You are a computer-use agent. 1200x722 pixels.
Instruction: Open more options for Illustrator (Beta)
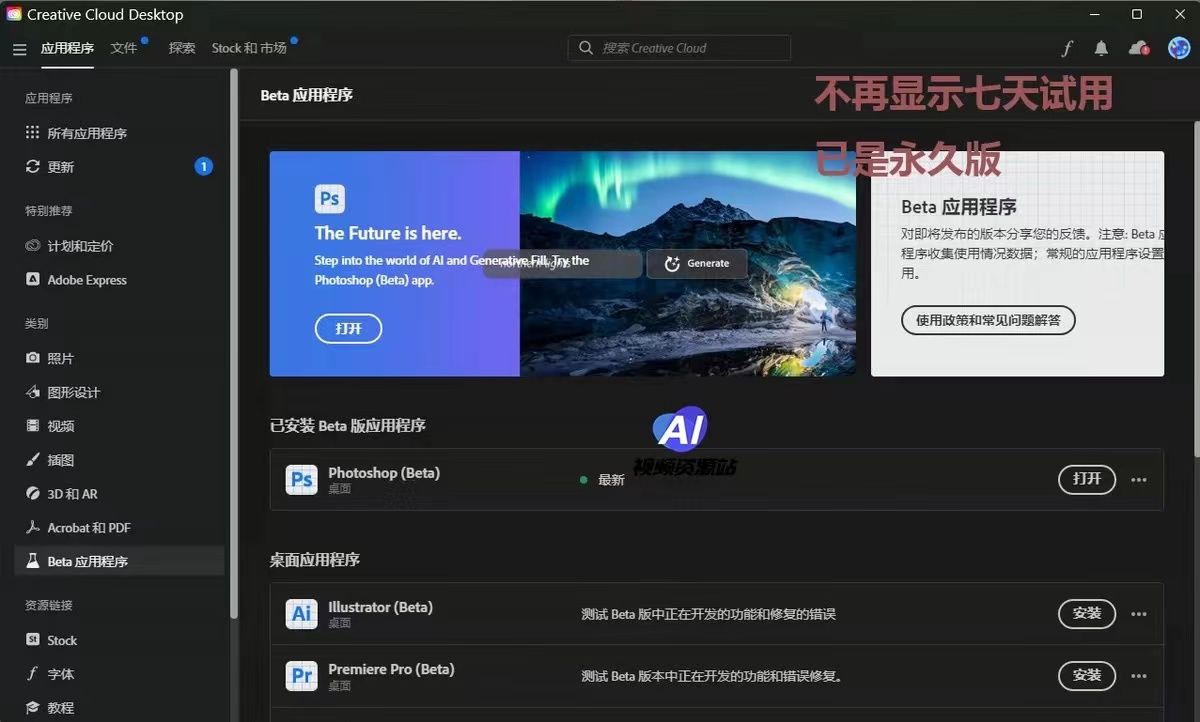click(1139, 614)
